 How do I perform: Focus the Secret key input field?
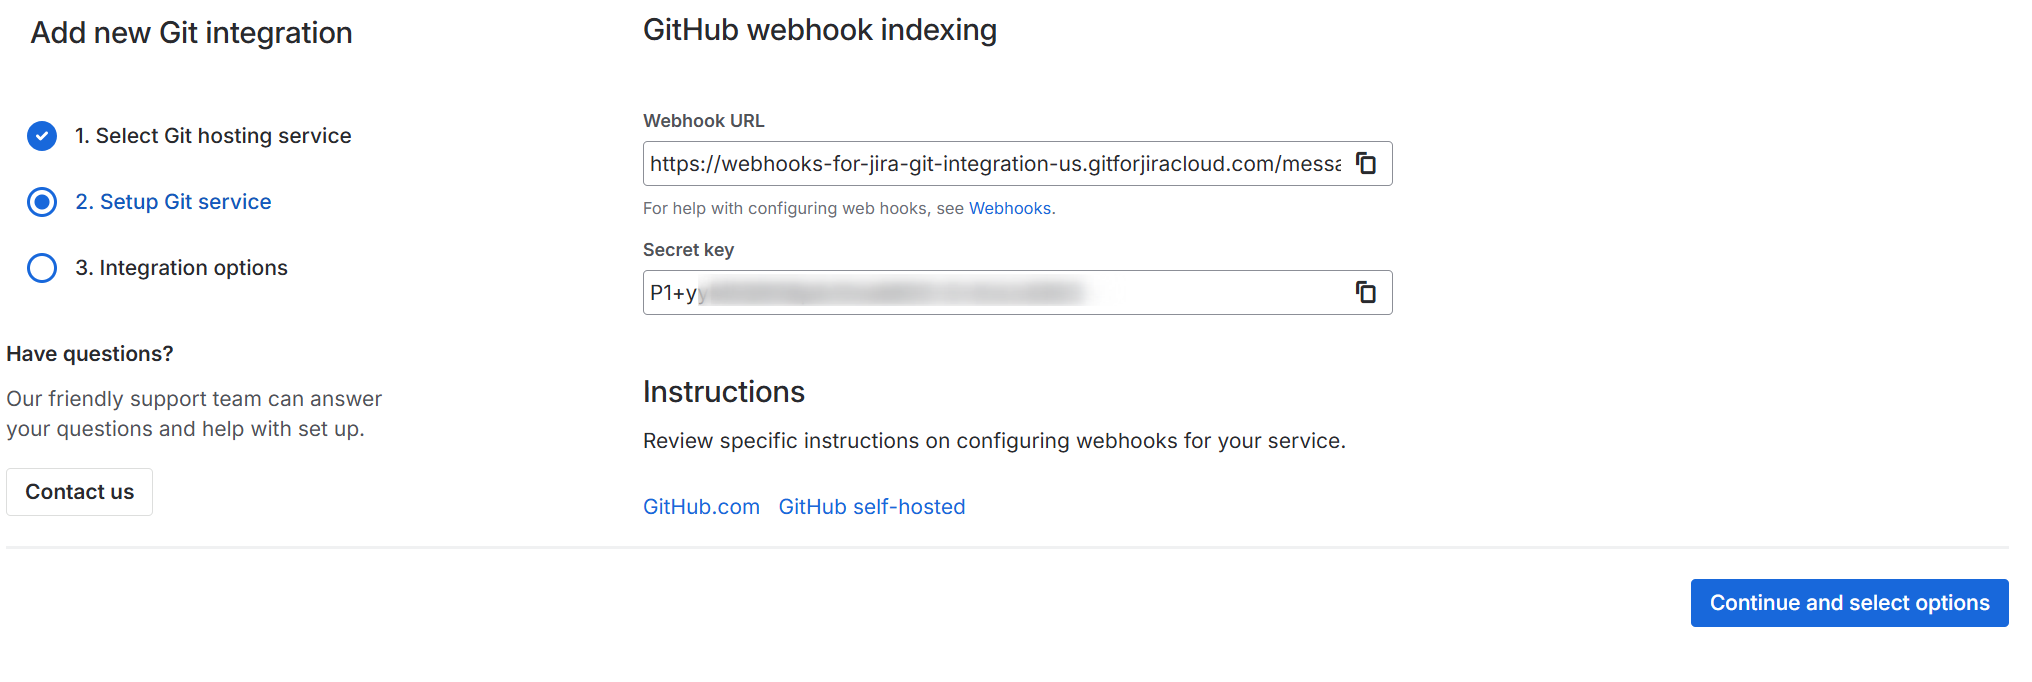pyautogui.click(x=994, y=293)
